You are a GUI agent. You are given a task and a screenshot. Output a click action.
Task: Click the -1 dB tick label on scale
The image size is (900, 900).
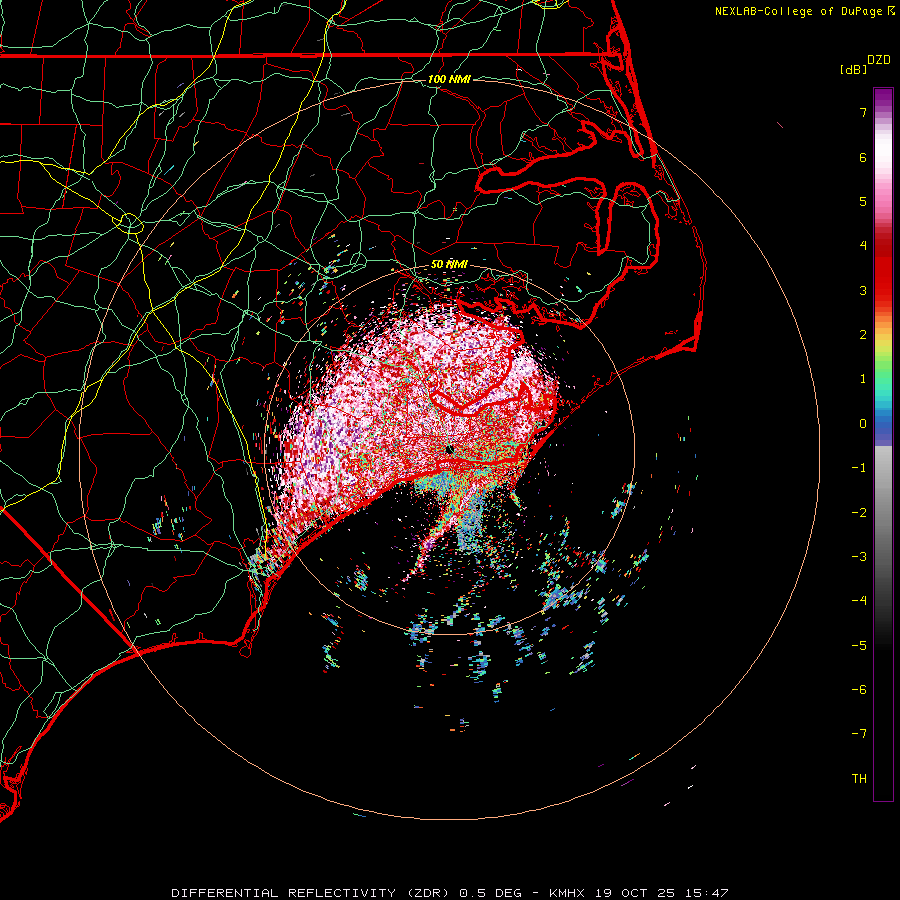point(859,468)
